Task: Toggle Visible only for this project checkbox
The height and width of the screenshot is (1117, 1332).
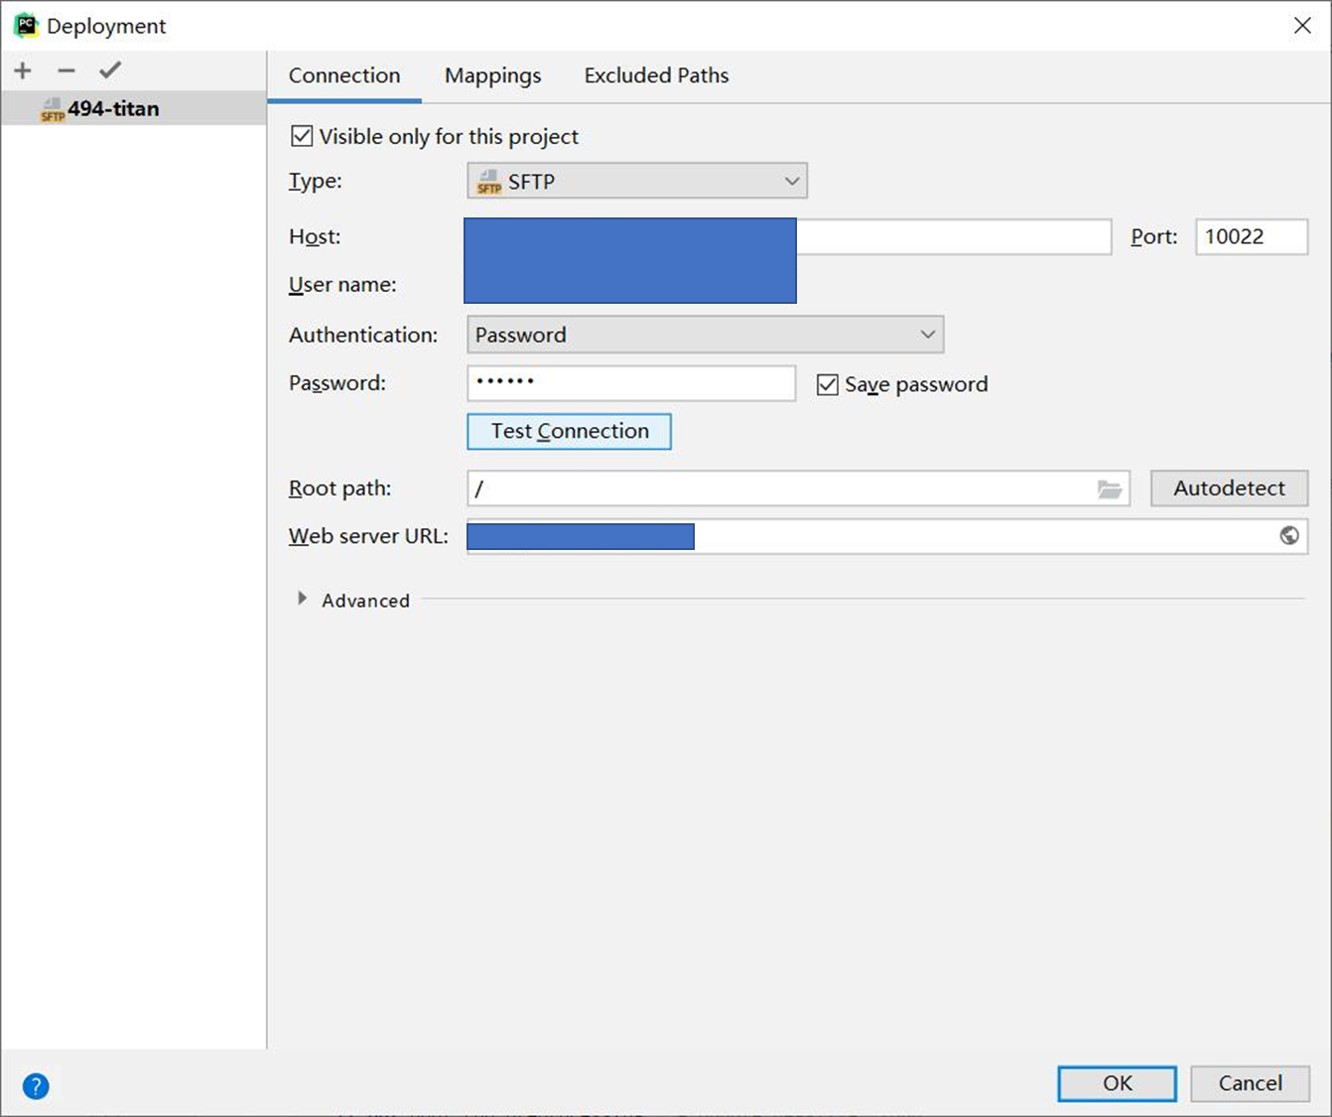Action: click(x=302, y=136)
